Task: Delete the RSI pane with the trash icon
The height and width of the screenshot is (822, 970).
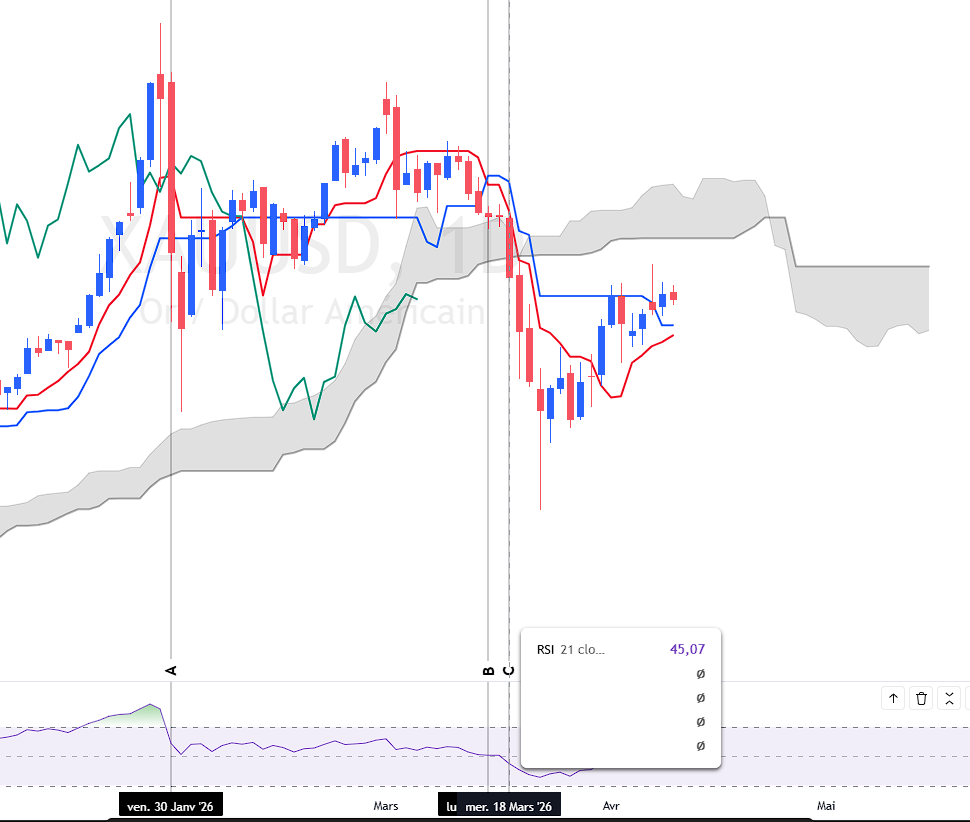Action: (x=921, y=698)
